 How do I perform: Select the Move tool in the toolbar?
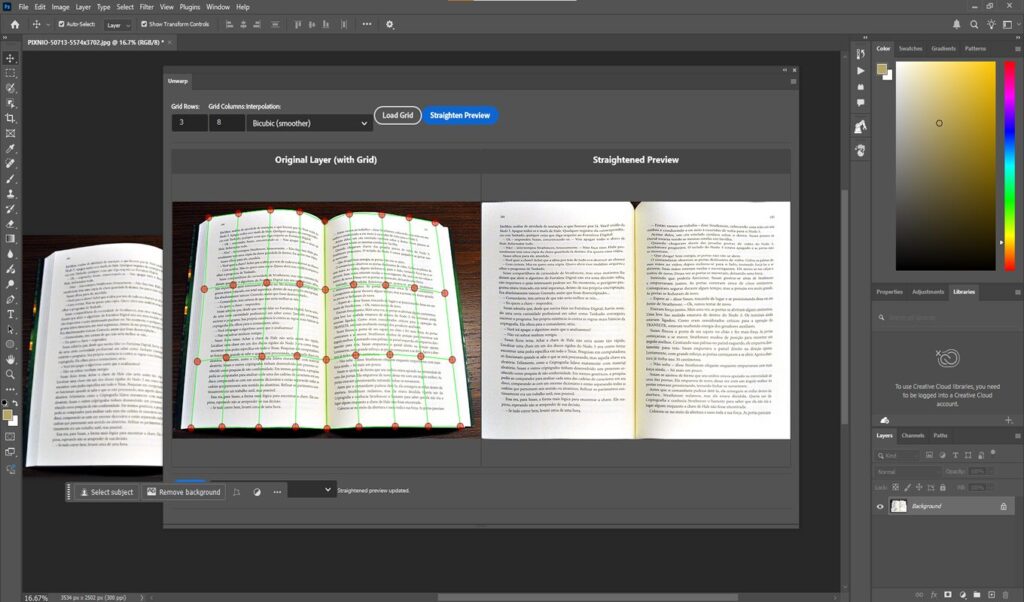click(11, 58)
